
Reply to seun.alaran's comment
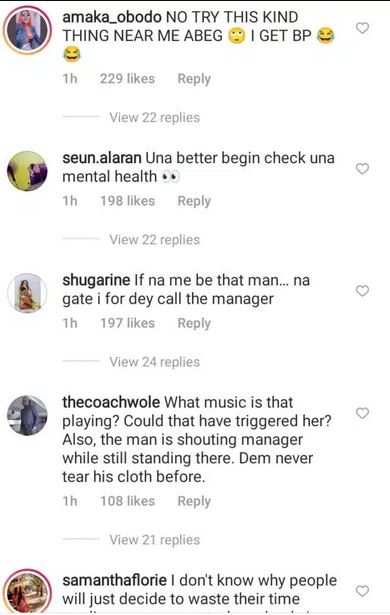tap(194, 201)
